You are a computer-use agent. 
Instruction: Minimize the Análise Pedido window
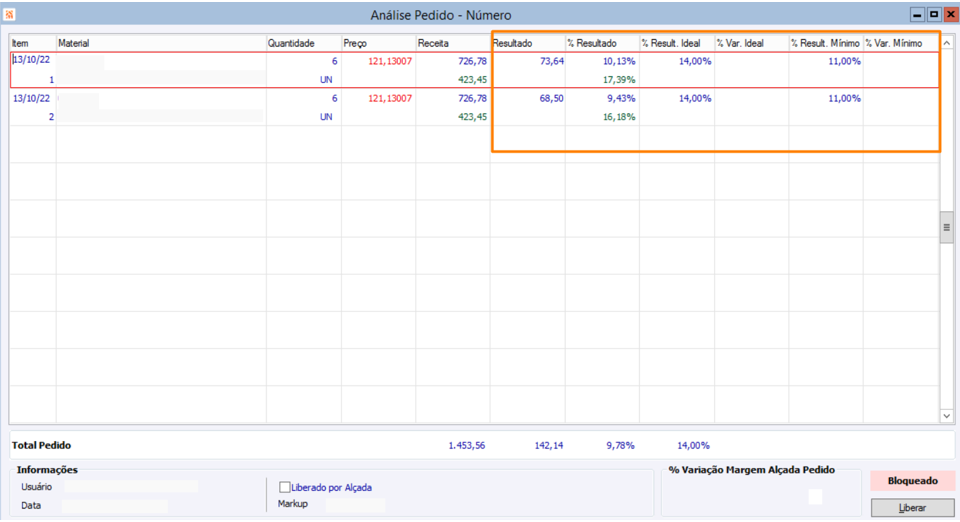tap(917, 15)
